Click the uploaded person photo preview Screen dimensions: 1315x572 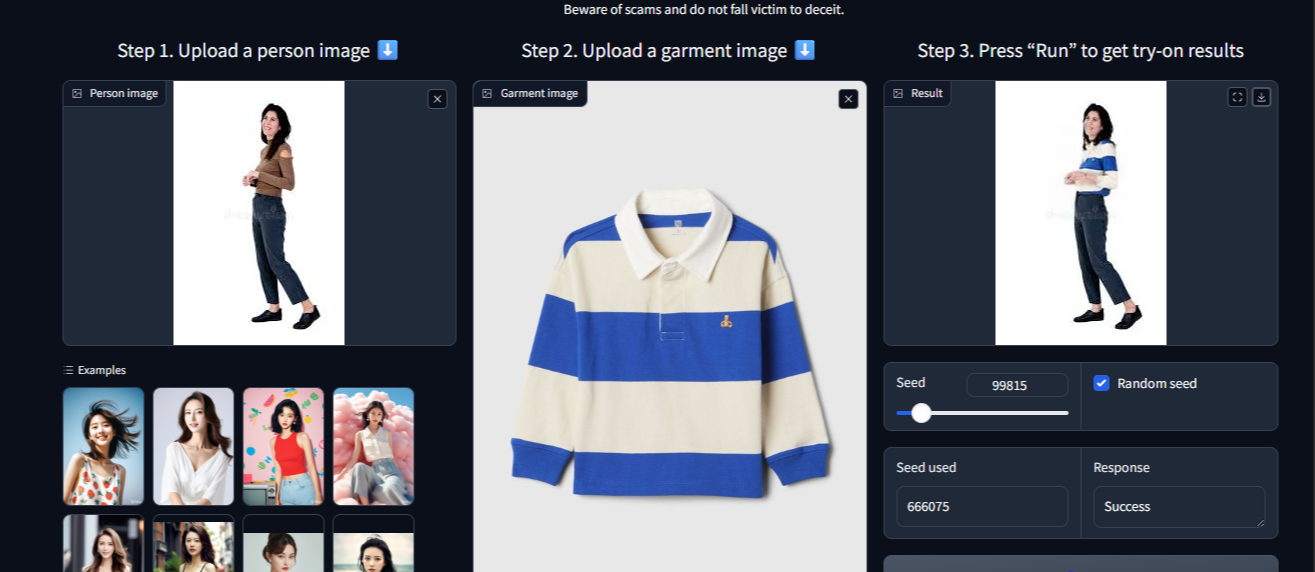(x=259, y=213)
